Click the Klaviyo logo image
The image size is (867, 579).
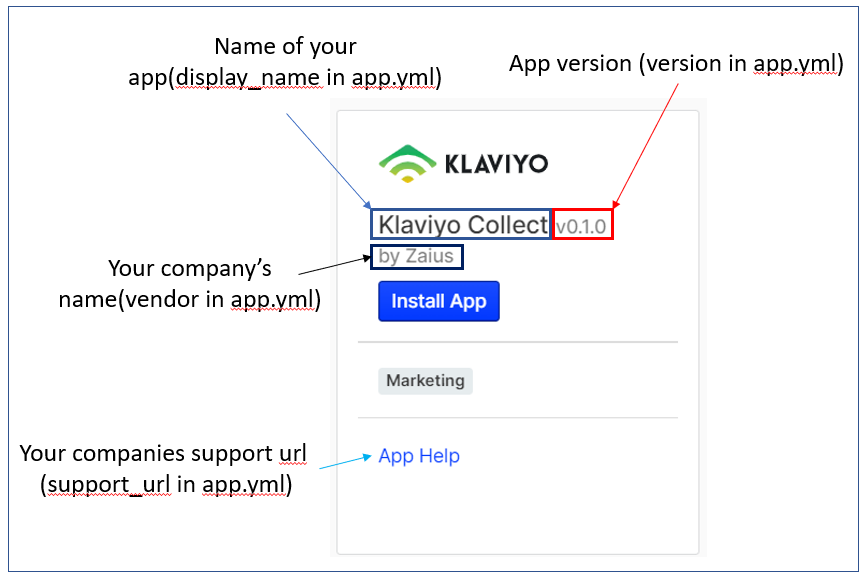463,164
